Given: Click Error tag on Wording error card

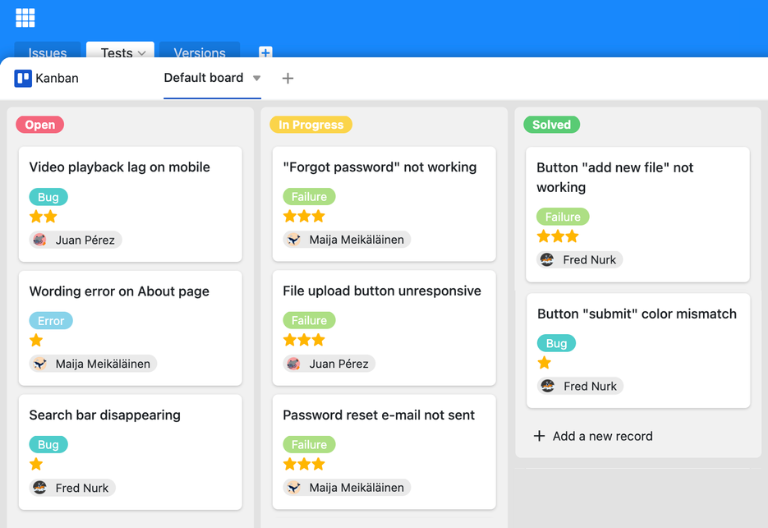Looking at the screenshot, I should click(x=51, y=321).
